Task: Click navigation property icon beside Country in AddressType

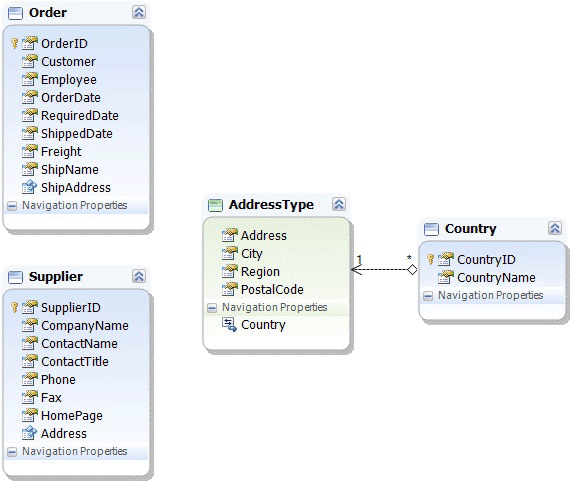Action: pyautogui.click(x=229, y=324)
